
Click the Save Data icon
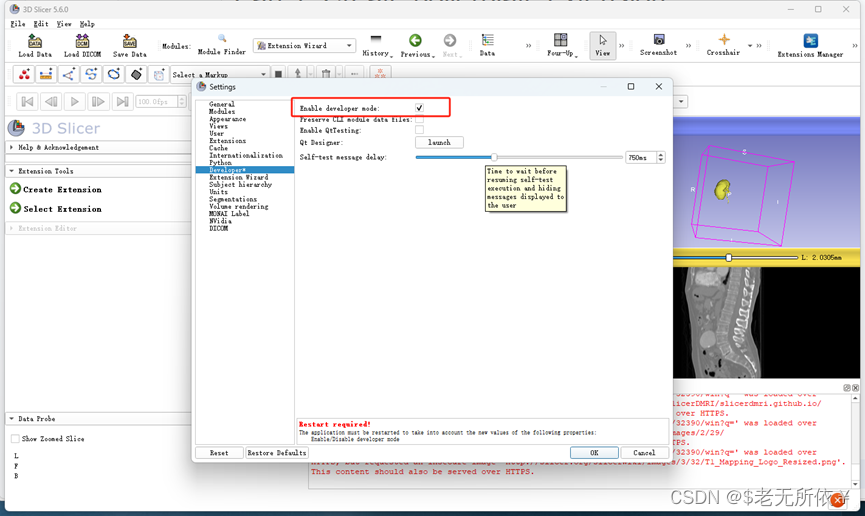(130, 45)
